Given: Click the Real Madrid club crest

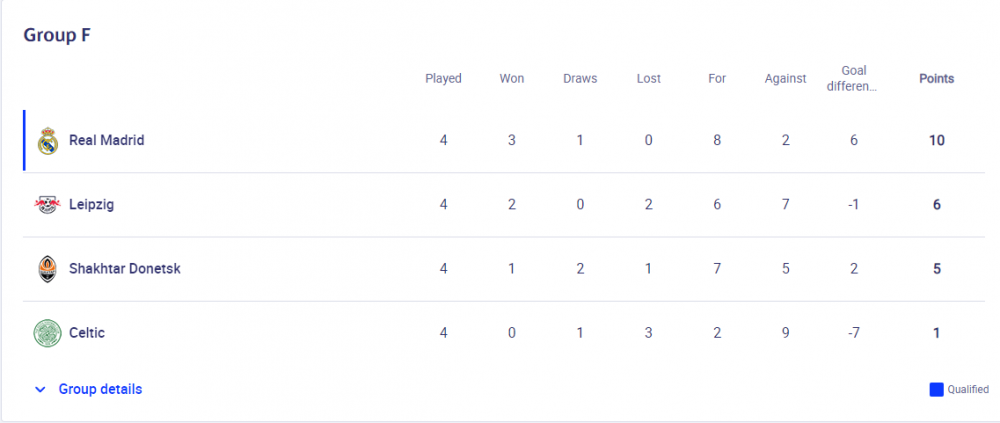Looking at the screenshot, I should pos(47,141).
